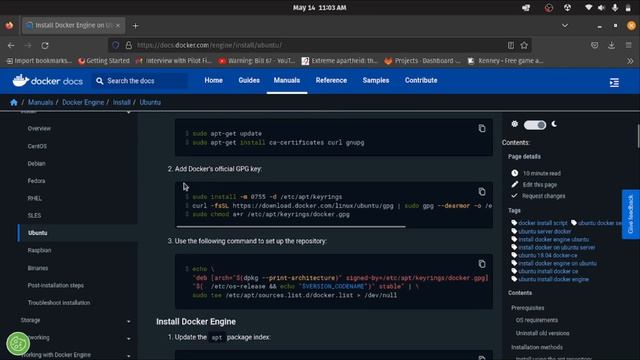The image size is (640, 360).
Task: Toggle the dark/light theme switch
Action: coord(535,125)
